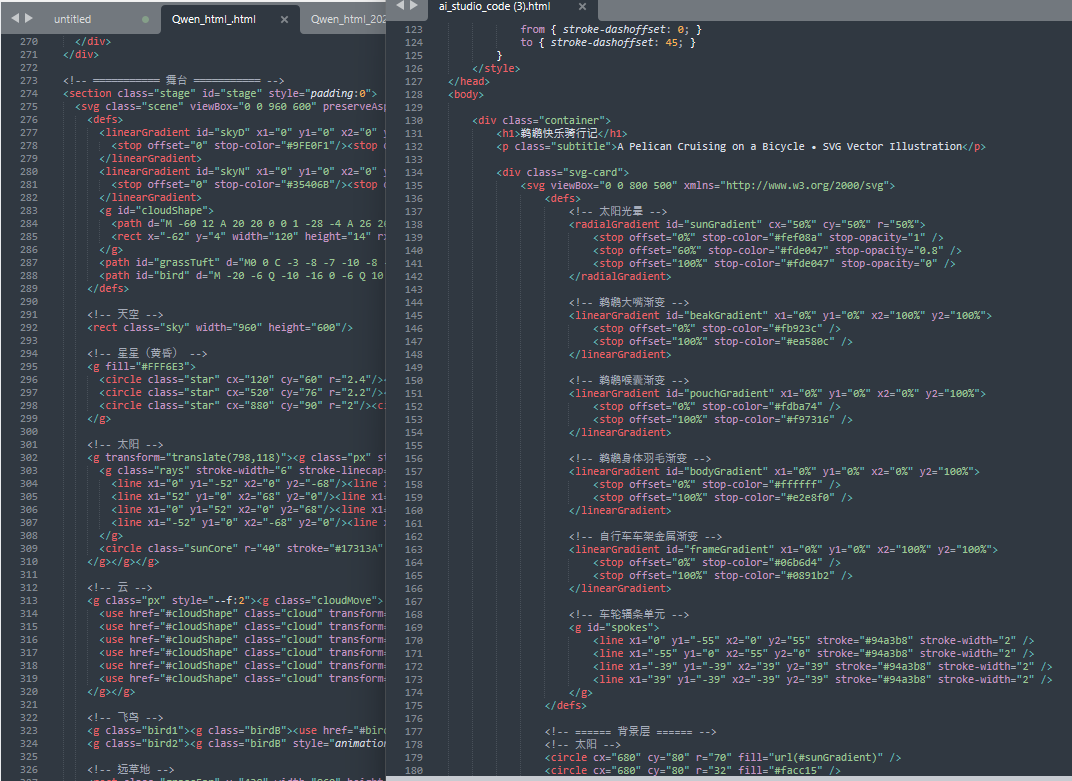Viewport: 1072px width, 781px height.
Task: Click the previous-tab arrow in the left editor window
Action: click(15, 18)
